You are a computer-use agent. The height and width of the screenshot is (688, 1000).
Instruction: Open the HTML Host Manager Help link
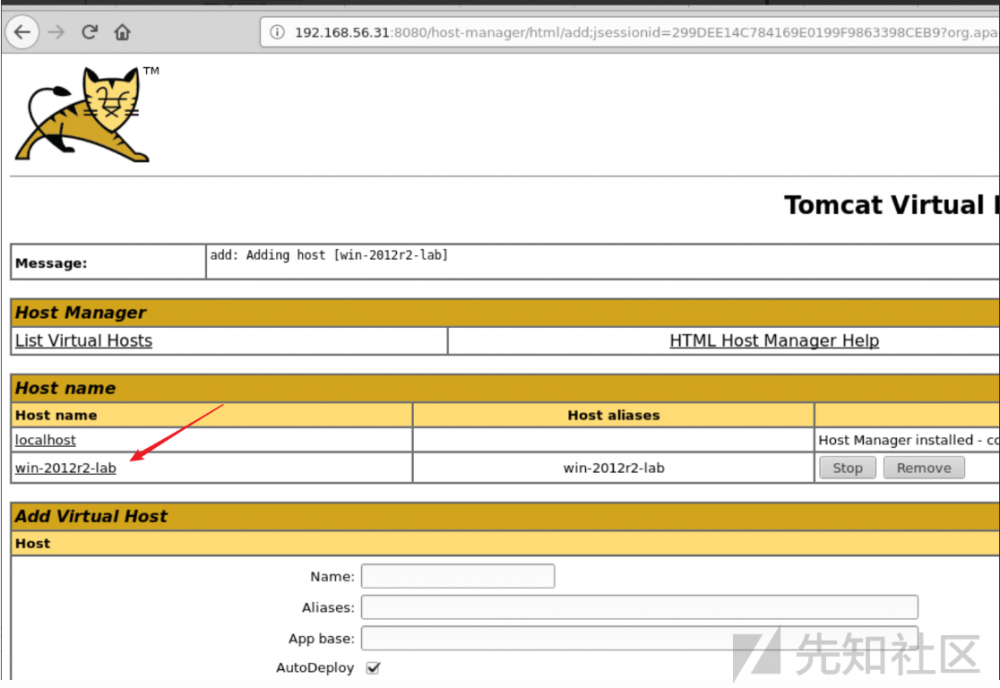[x=774, y=340]
